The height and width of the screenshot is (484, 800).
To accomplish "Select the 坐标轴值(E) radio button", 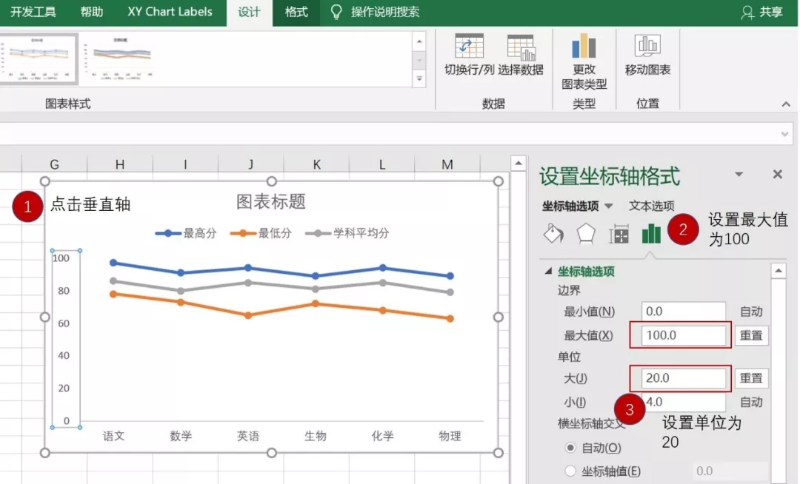I will tap(571, 471).
